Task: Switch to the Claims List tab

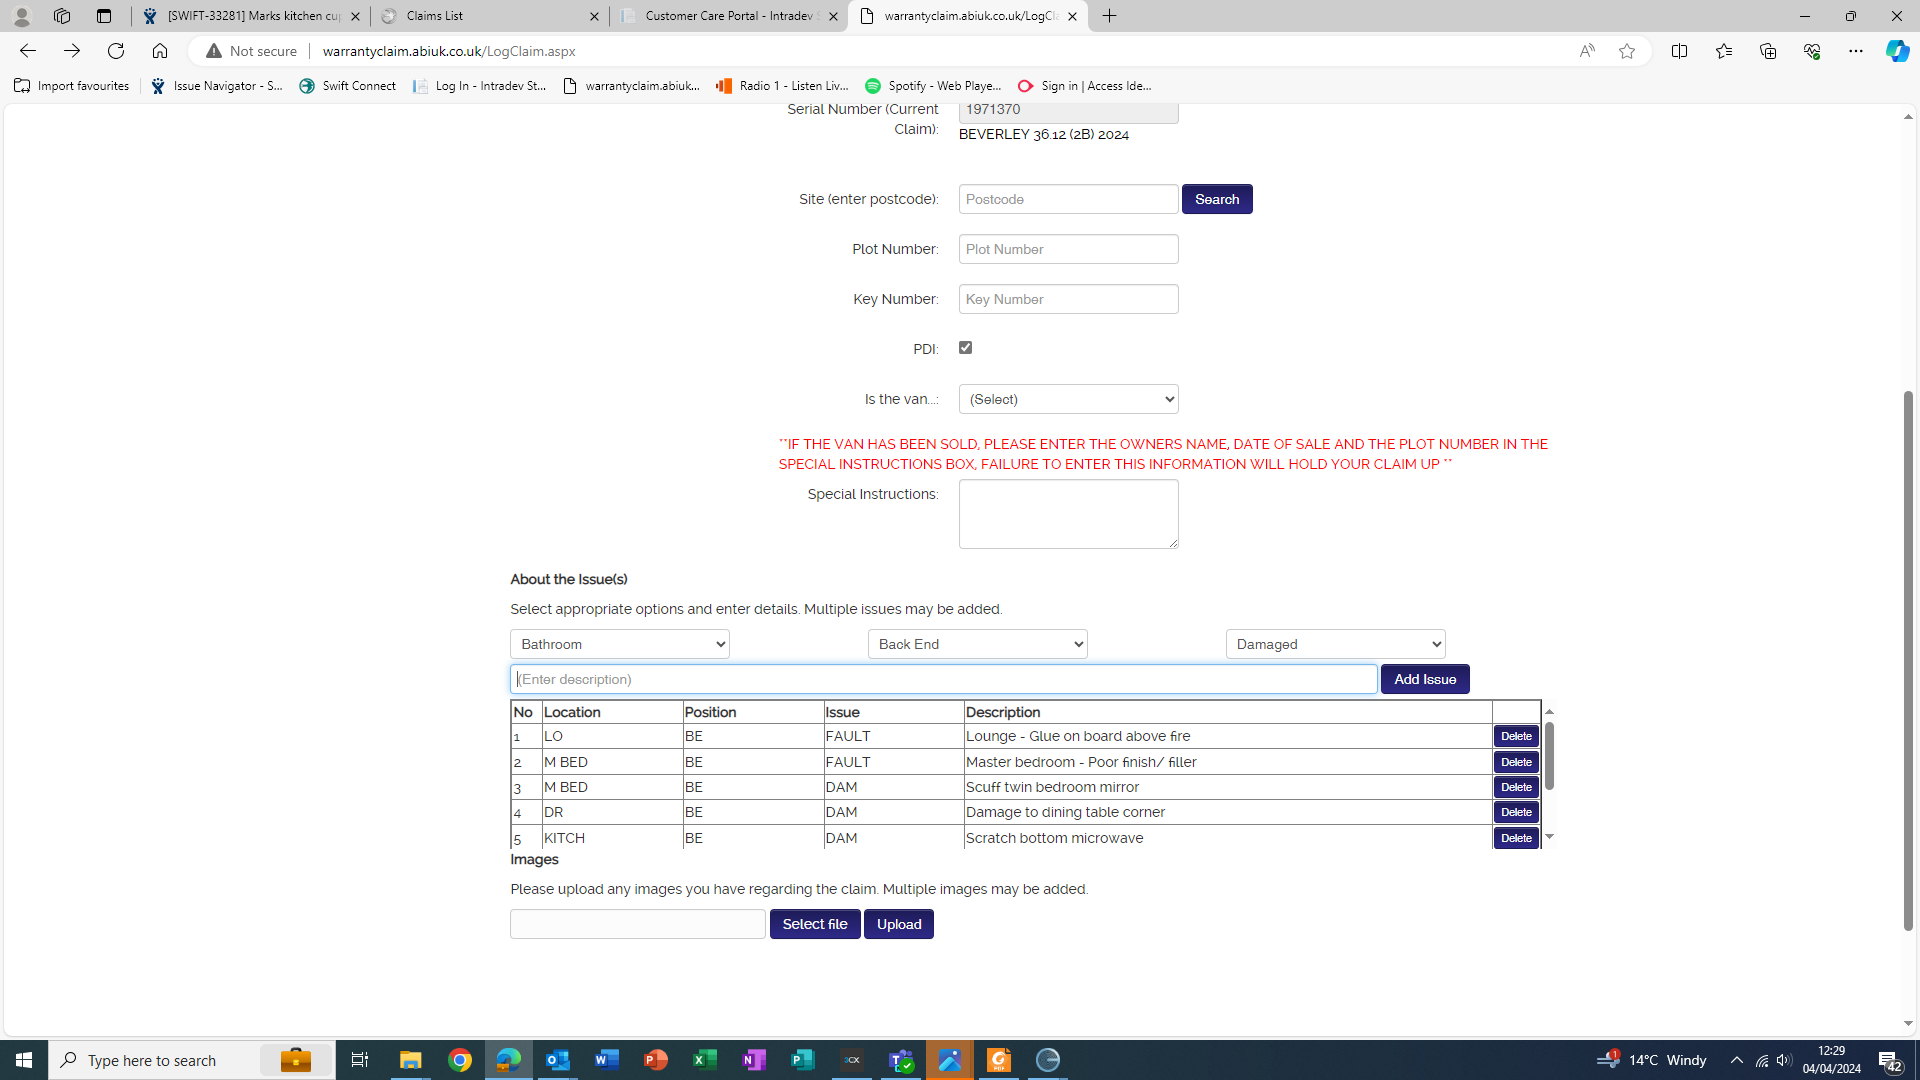Action: point(490,16)
